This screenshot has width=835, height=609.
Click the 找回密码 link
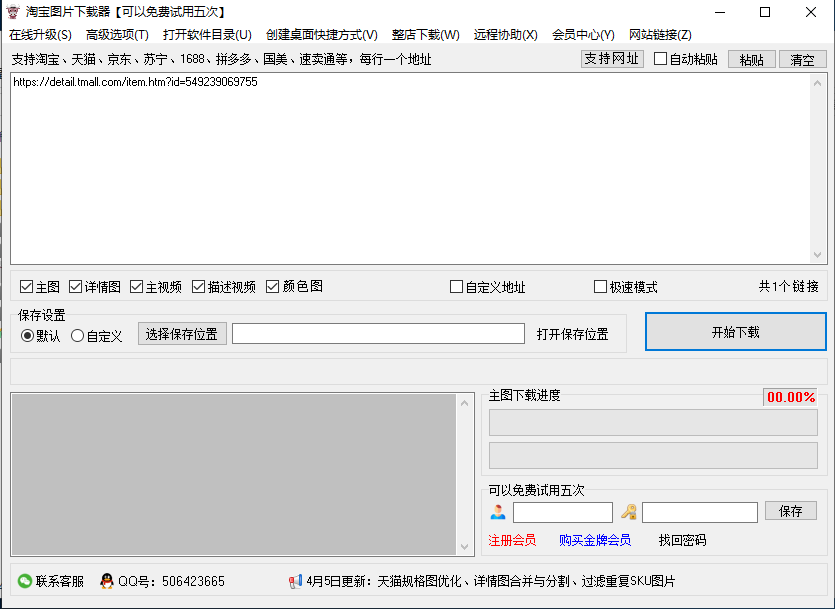[682, 540]
